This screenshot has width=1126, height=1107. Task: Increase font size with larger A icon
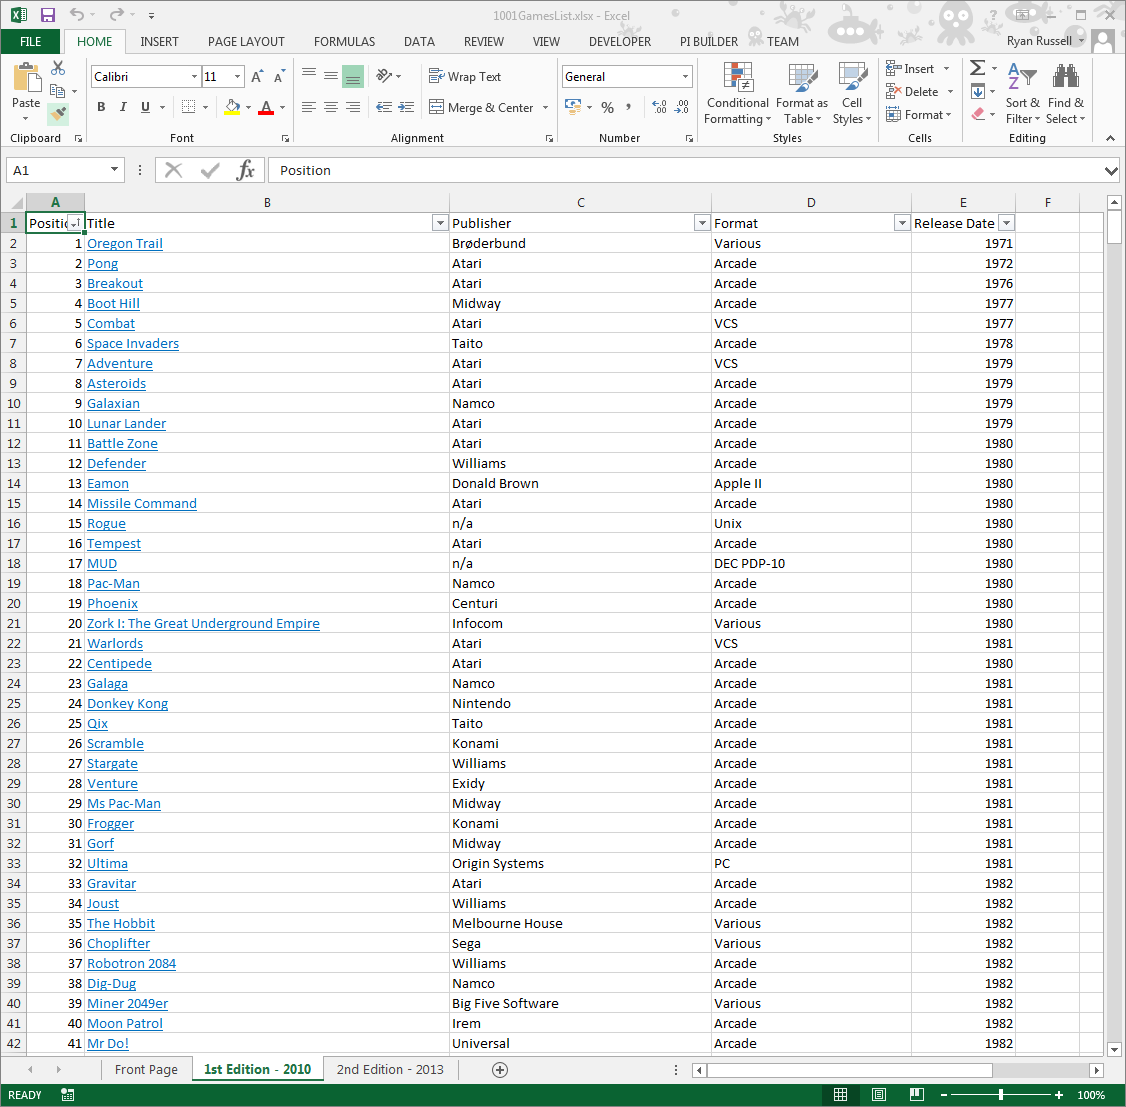(x=257, y=76)
